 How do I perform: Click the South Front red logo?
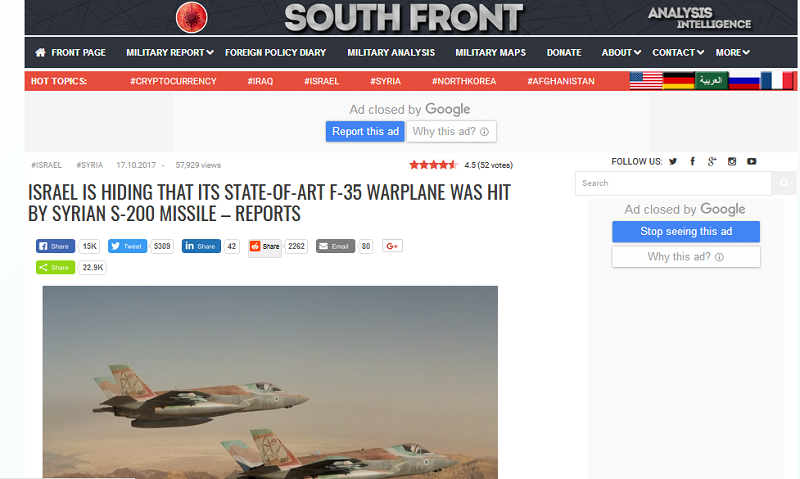191,17
